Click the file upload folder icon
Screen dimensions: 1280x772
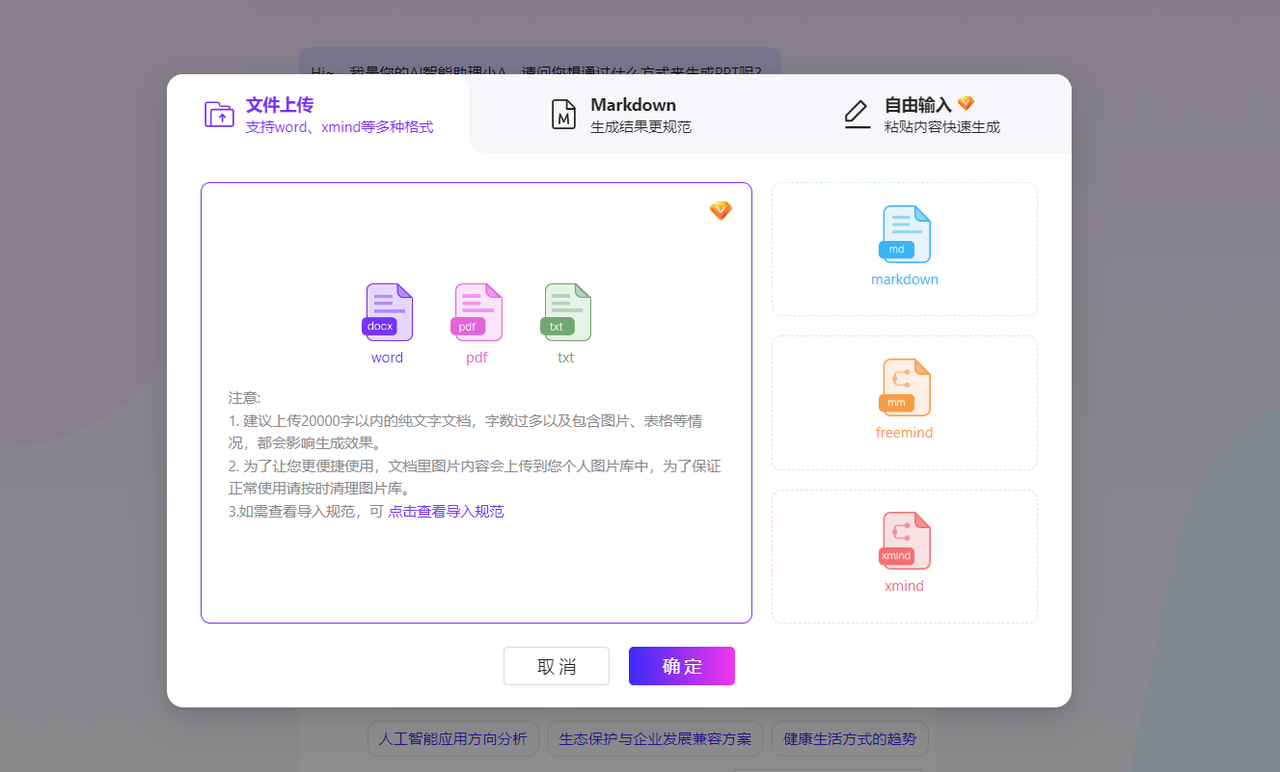pyautogui.click(x=219, y=114)
